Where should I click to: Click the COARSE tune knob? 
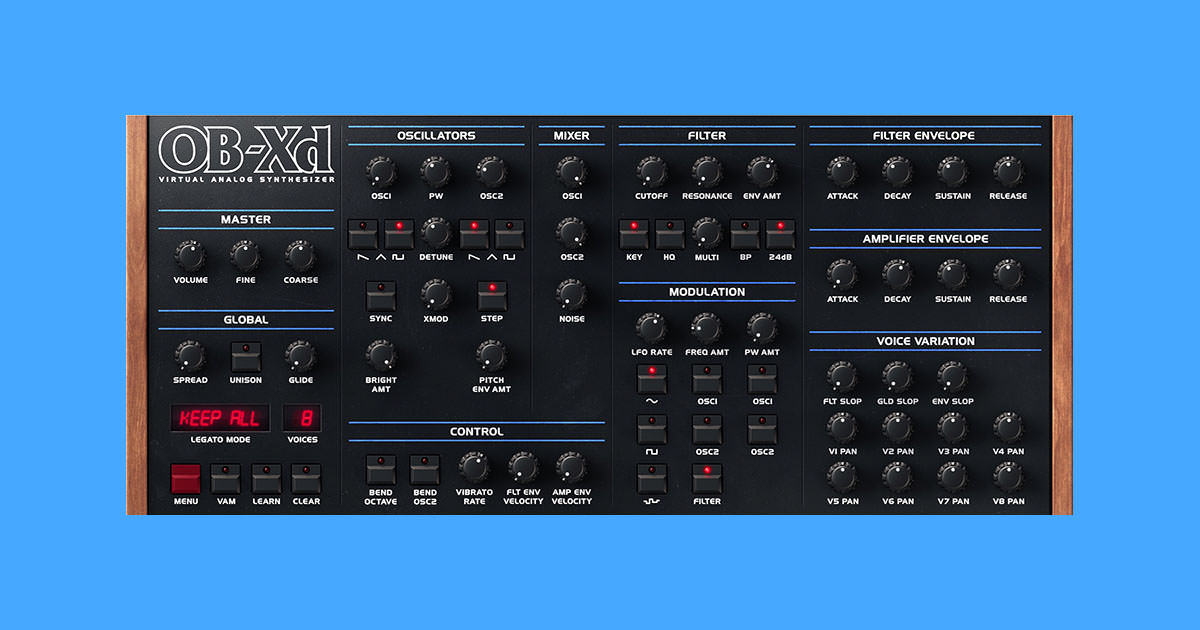tap(301, 255)
